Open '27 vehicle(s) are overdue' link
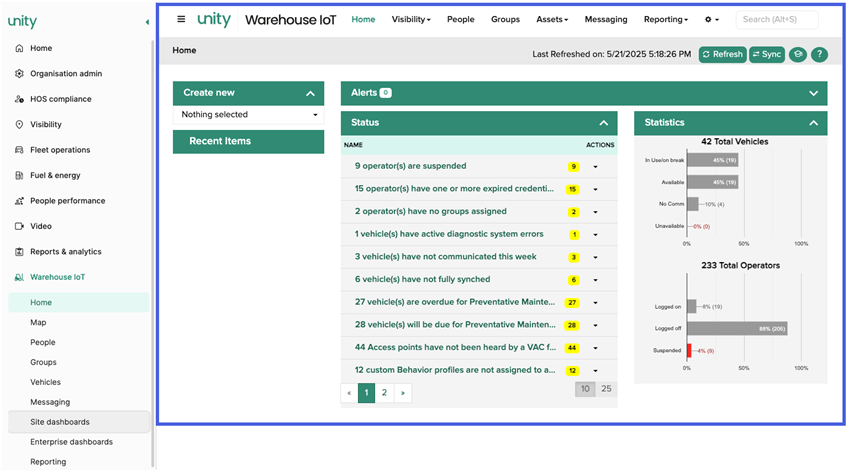The height and width of the screenshot is (470, 864). pyautogui.click(x=455, y=302)
